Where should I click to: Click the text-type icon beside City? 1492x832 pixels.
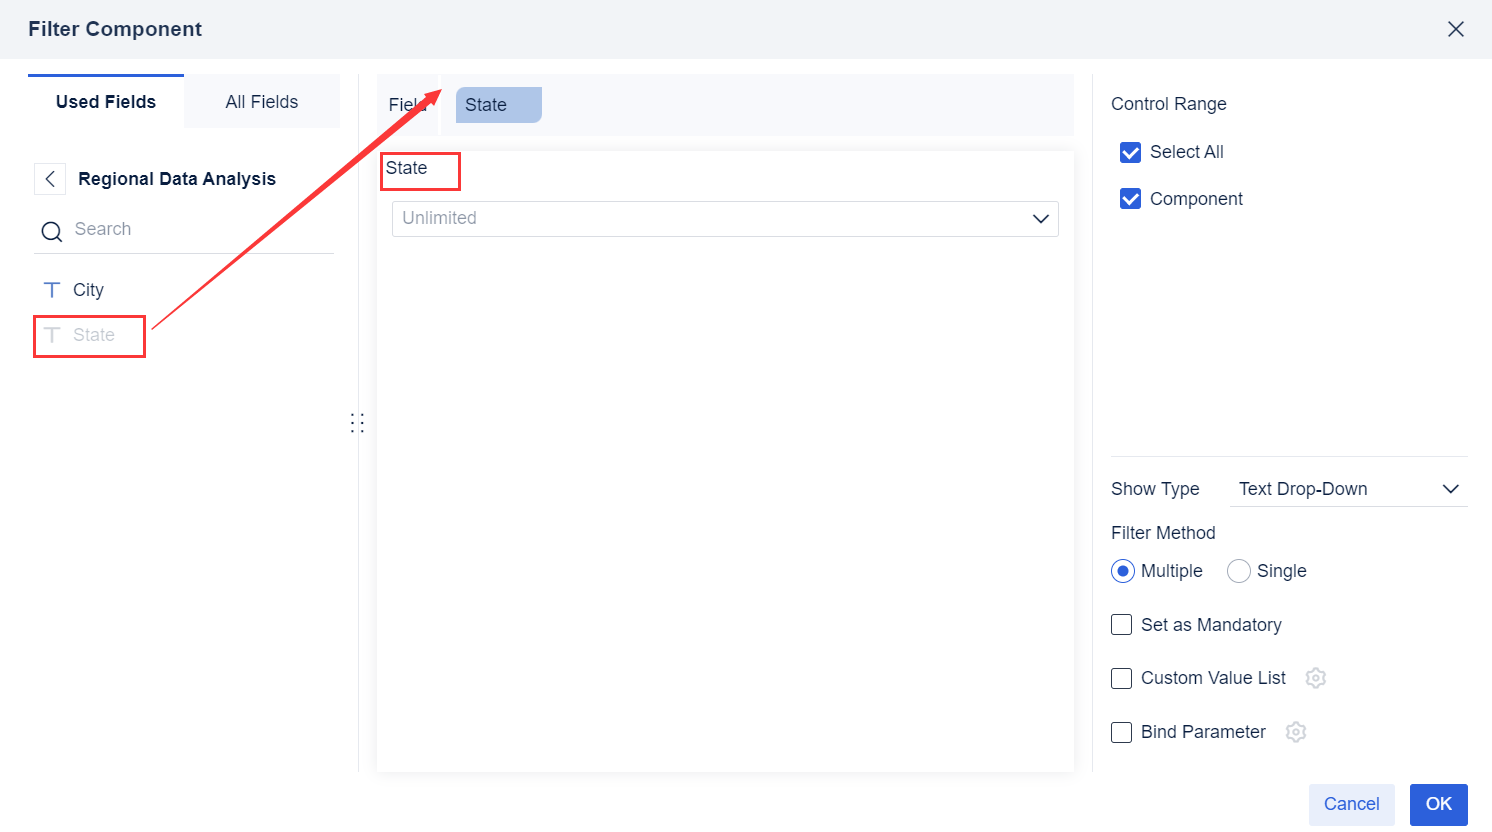(52, 290)
